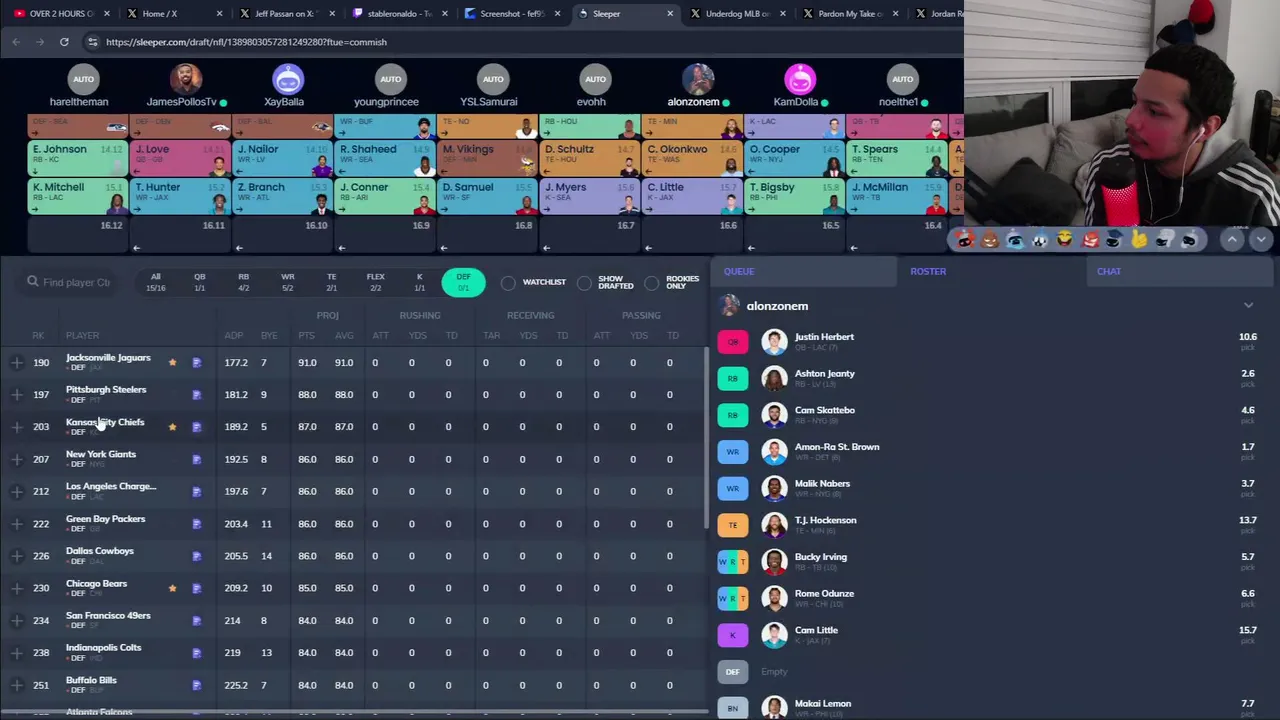Add Green Bay Packers via plus icon
This screenshot has height=720, width=1280.
click(x=17, y=523)
